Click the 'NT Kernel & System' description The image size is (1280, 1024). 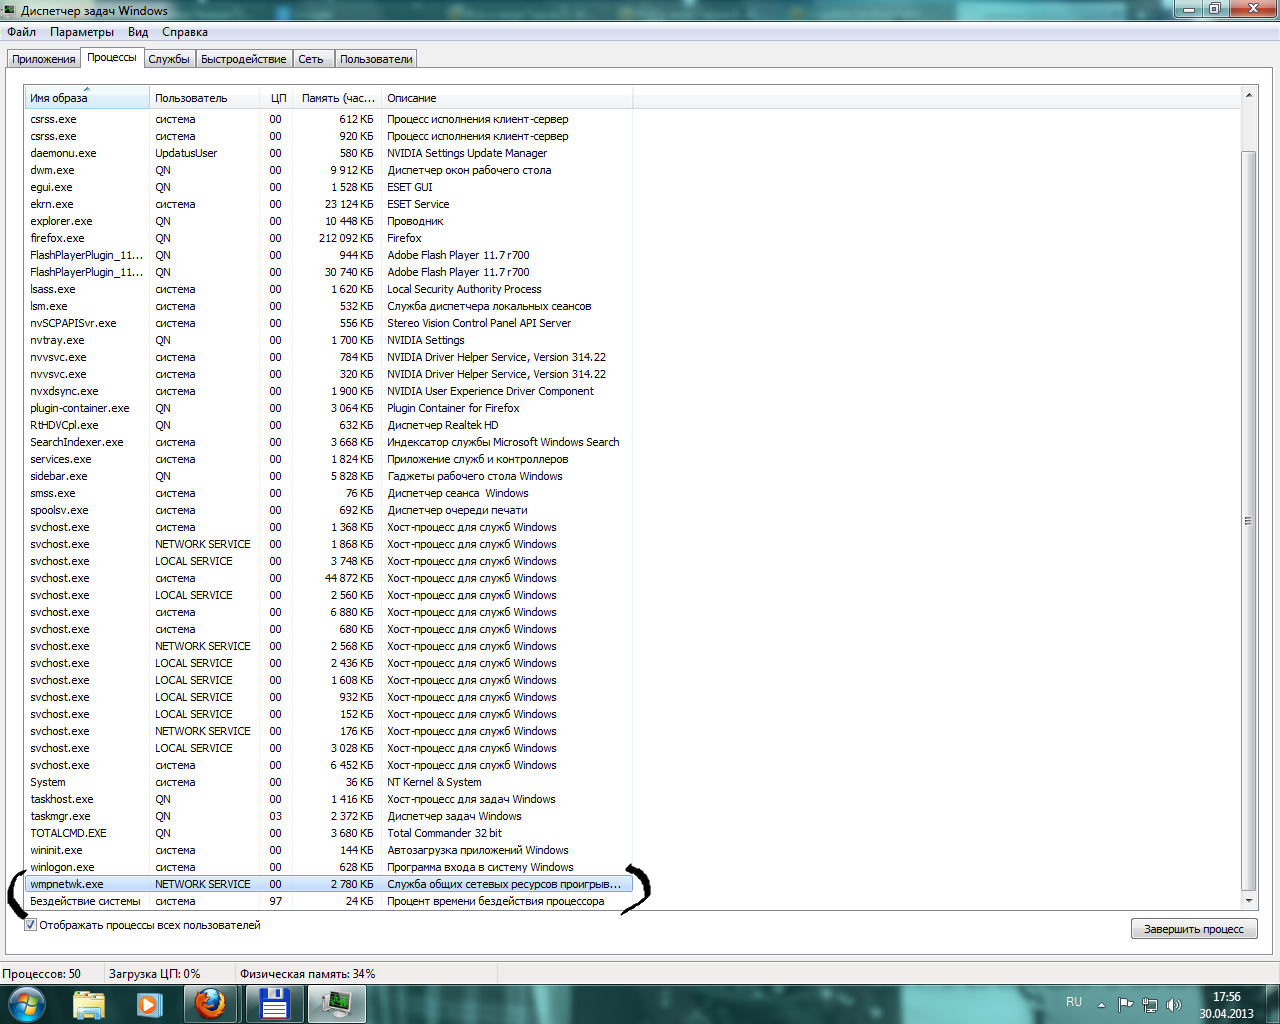tap(434, 782)
